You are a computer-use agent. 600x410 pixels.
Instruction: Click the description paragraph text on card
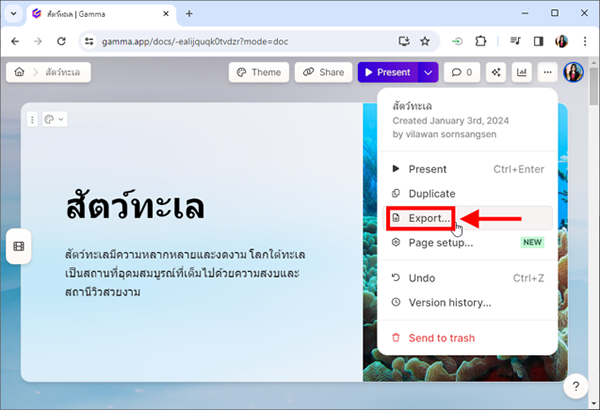click(185, 273)
